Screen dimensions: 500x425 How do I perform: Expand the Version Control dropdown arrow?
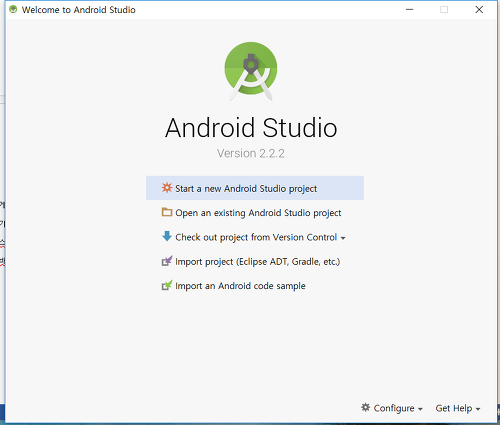click(343, 238)
